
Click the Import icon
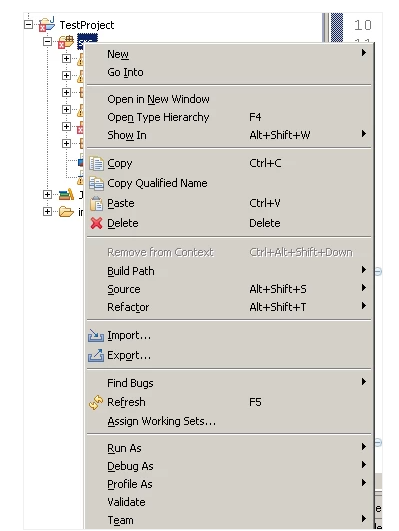[96, 335]
